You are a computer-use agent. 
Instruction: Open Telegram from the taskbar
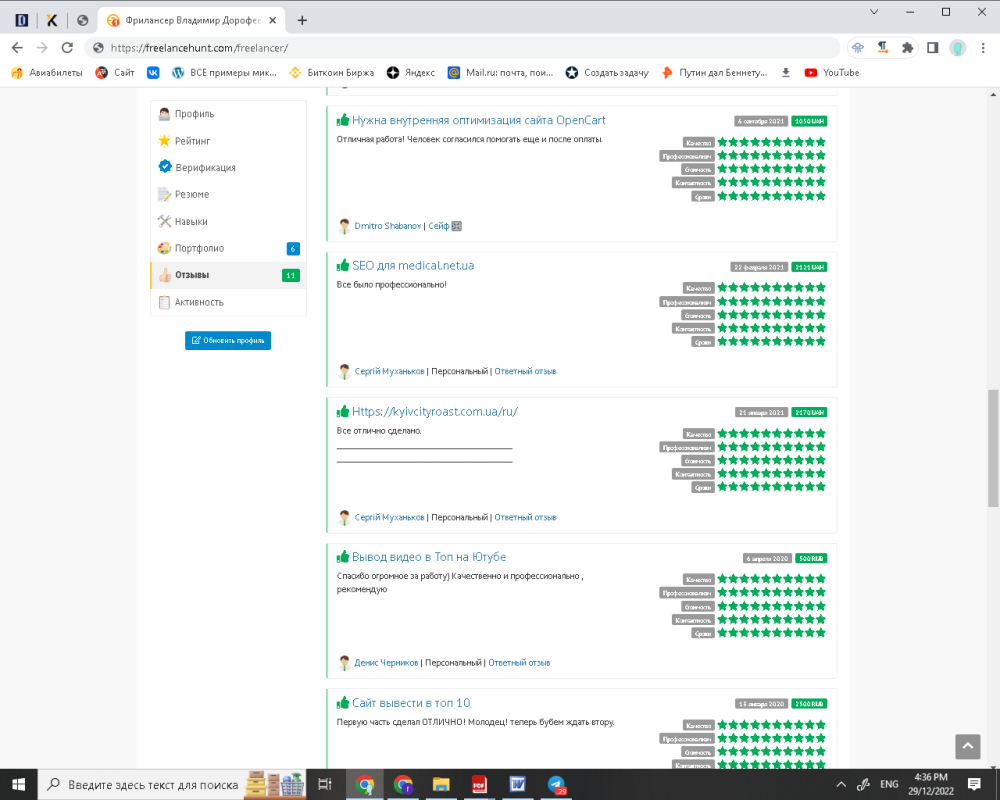point(555,784)
